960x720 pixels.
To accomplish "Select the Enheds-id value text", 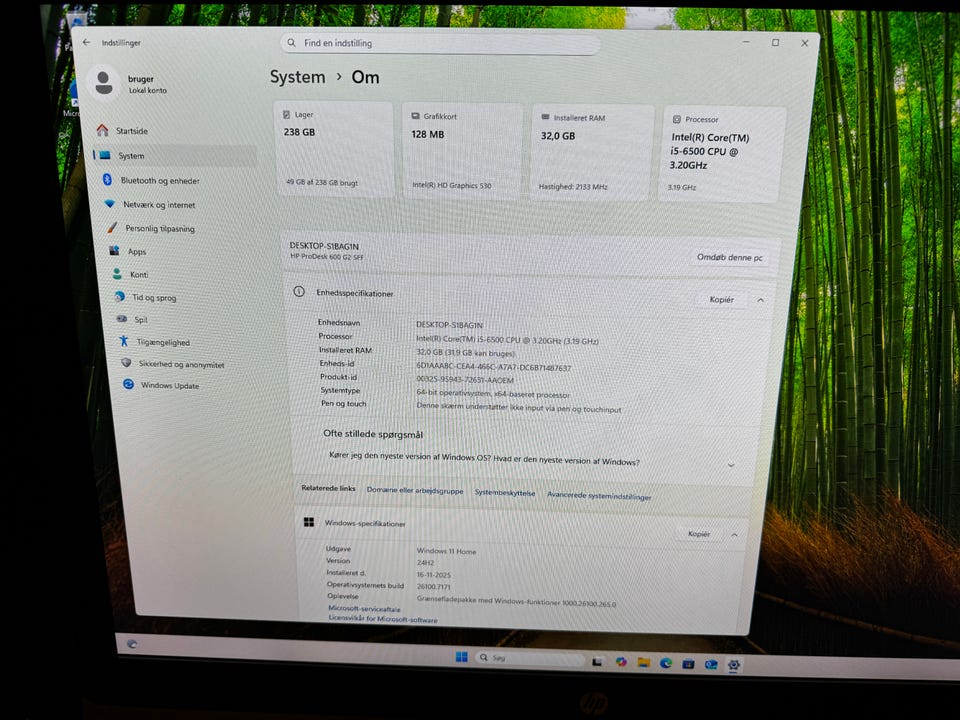I will click(493, 367).
